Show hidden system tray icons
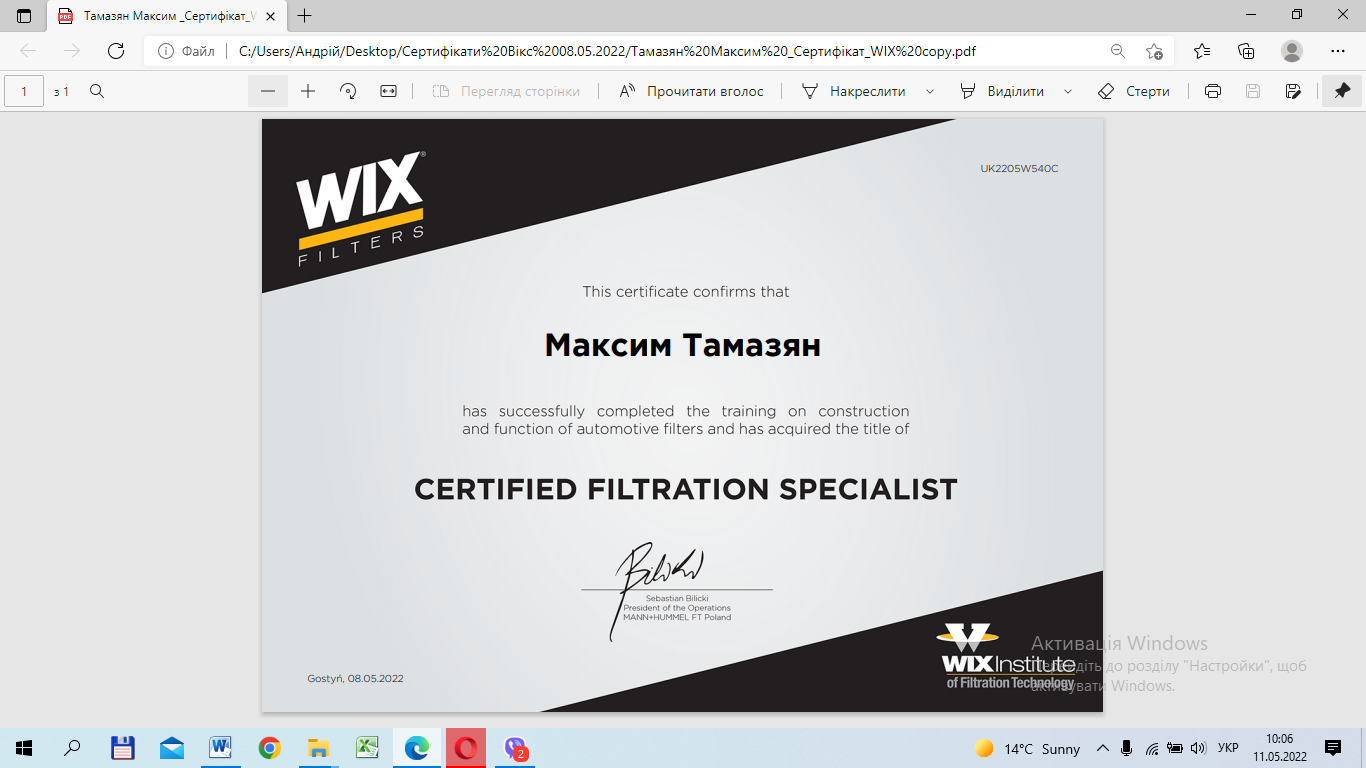This screenshot has height=768, width=1366. (1103, 748)
